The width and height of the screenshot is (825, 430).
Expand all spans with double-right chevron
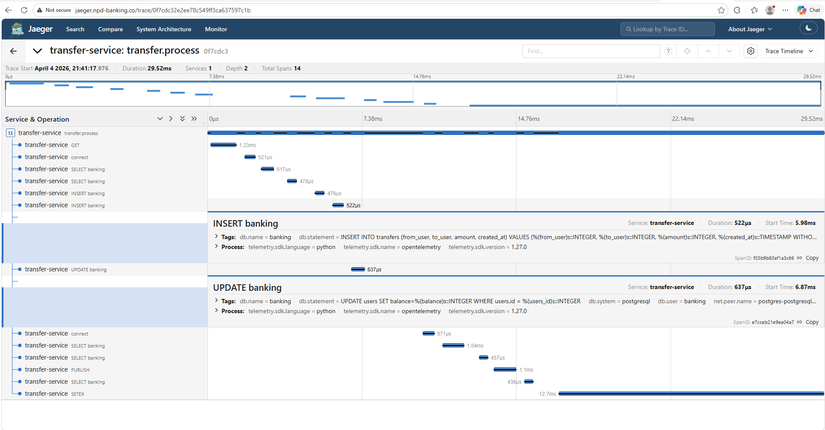pyautogui.click(x=194, y=119)
